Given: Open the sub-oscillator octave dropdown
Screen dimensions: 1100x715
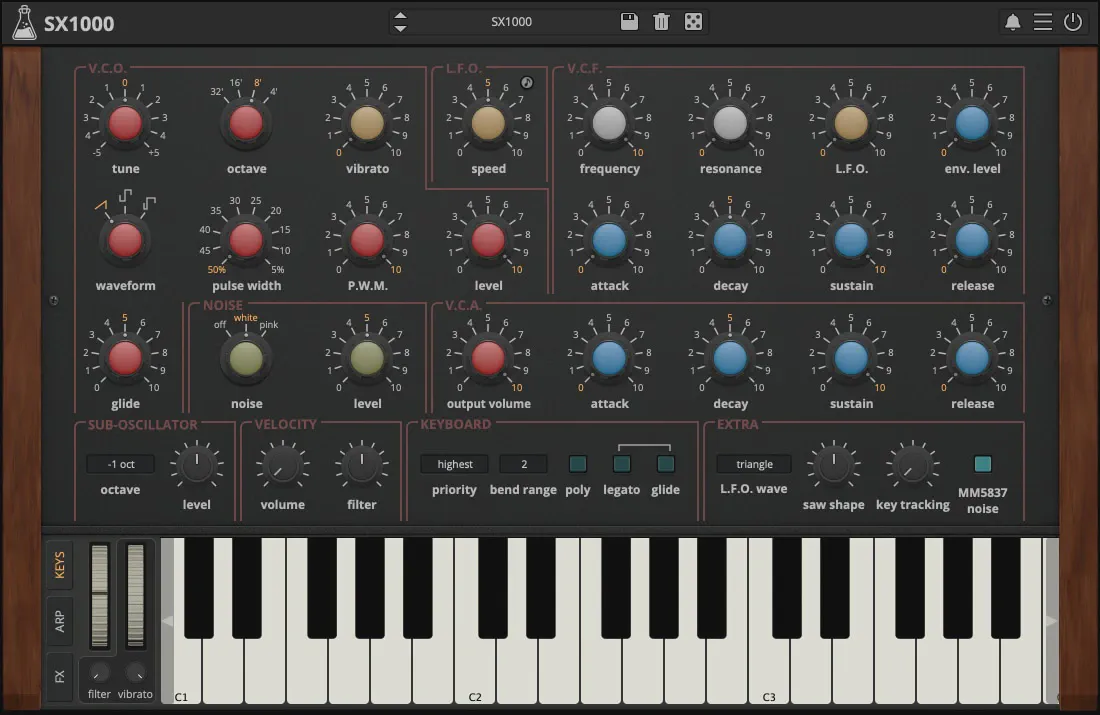Looking at the screenshot, I should click(120, 464).
